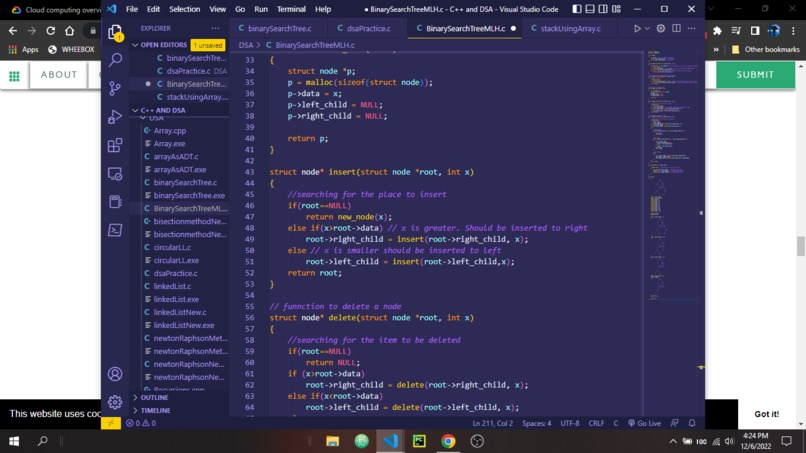Change indentation via Spaces: 4
Screen dimensions: 806x453
click(x=536, y=423)
